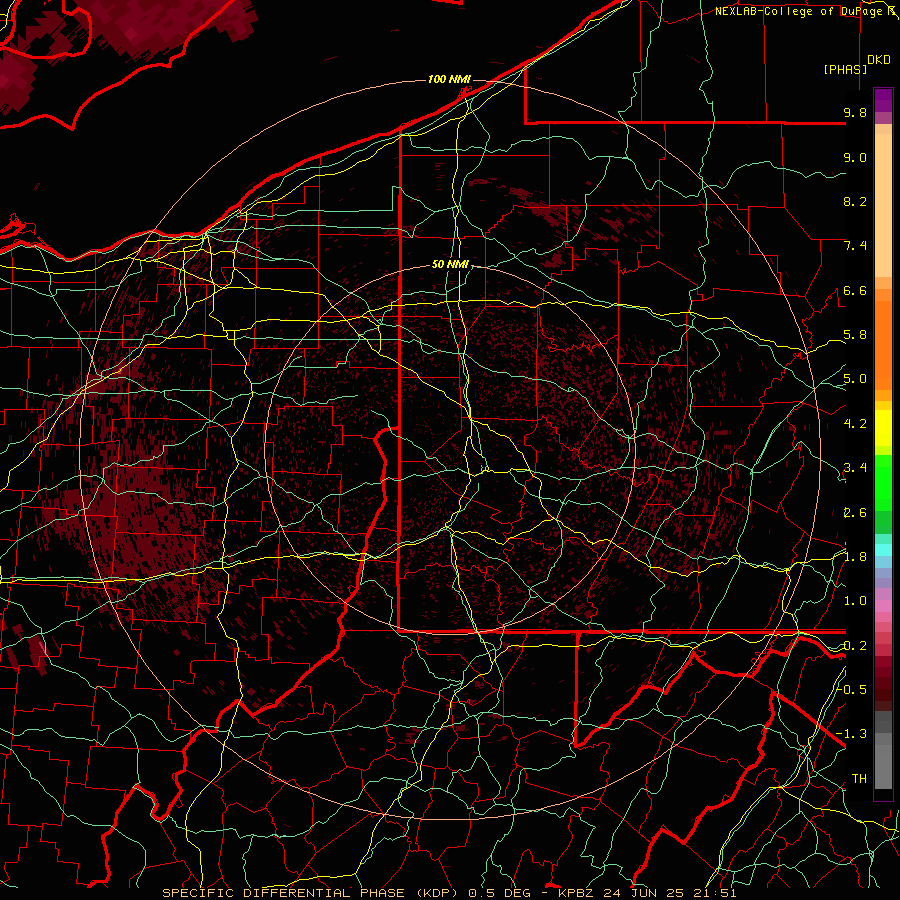Click the "1.0" scale value
Viewport: 900px width, 900px height.
(x=855, y=601)
